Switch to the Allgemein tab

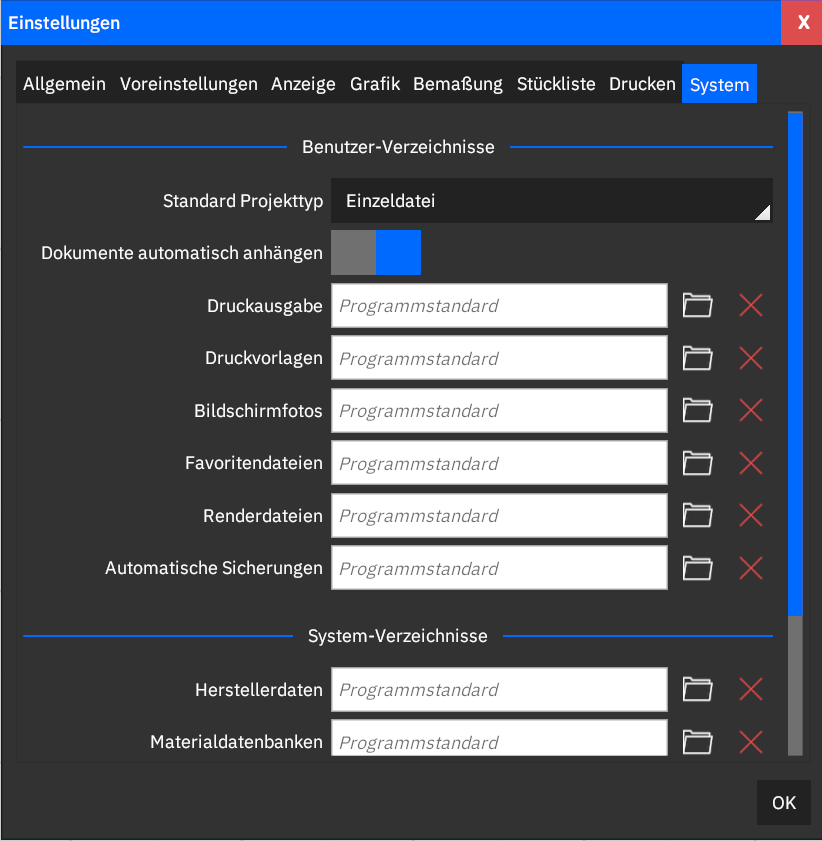pyautogui.click(x=64, y=84)
